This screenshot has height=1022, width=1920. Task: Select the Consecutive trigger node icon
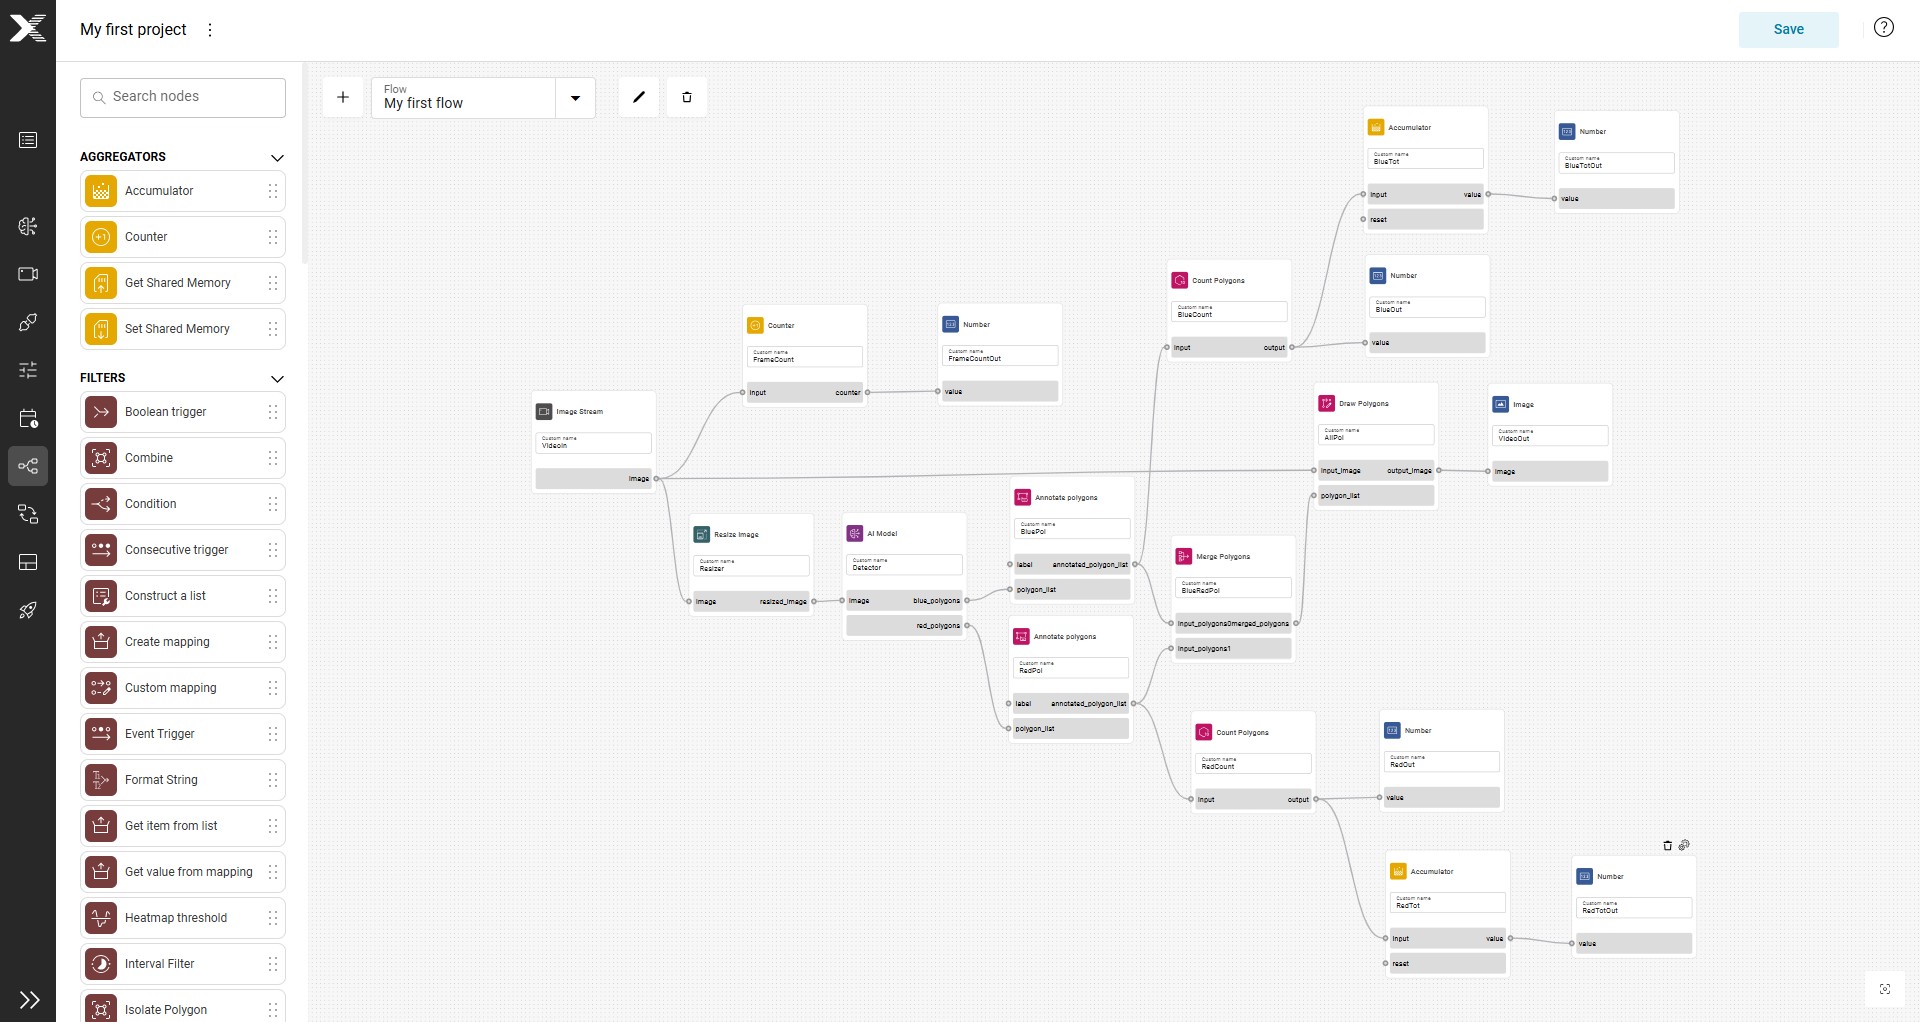click(101, 550)
